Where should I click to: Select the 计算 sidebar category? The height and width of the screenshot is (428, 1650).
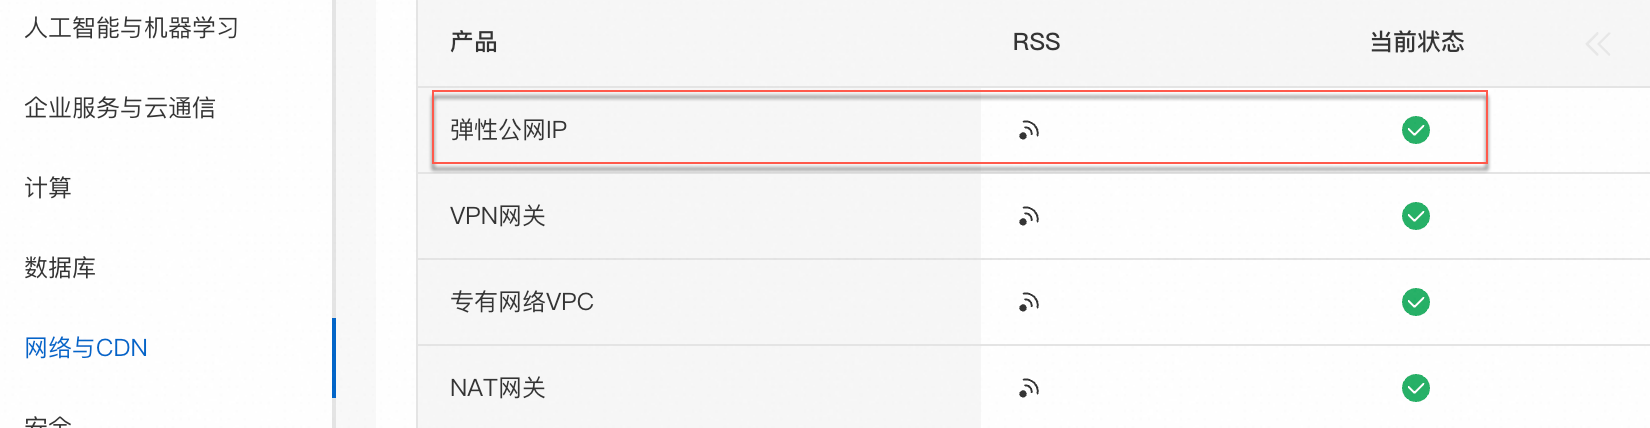pos(48,188)
